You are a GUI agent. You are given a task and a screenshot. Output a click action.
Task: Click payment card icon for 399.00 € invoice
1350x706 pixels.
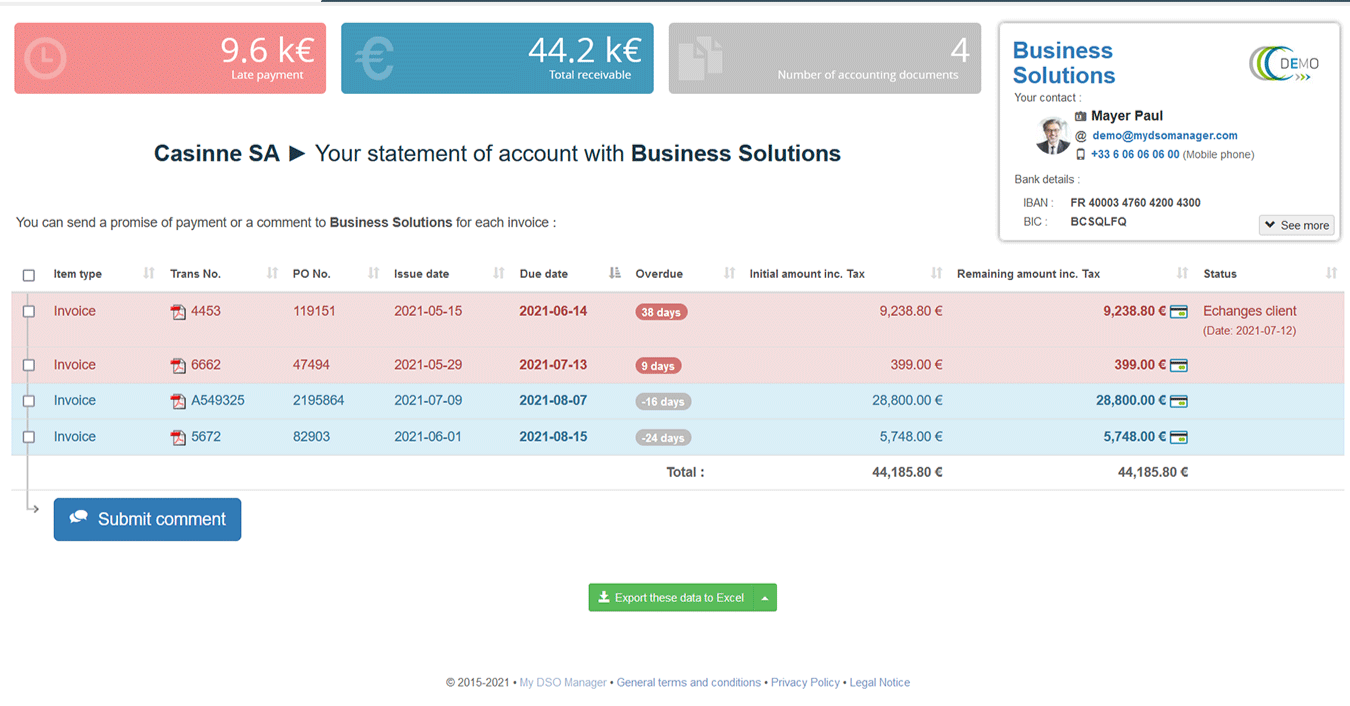pos(1179,366)
